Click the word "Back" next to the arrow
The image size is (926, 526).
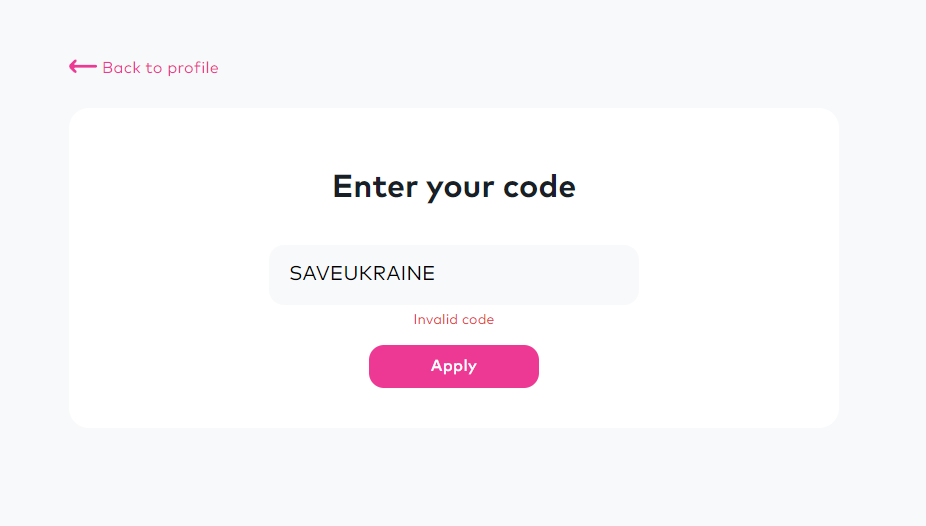point(121,68)
